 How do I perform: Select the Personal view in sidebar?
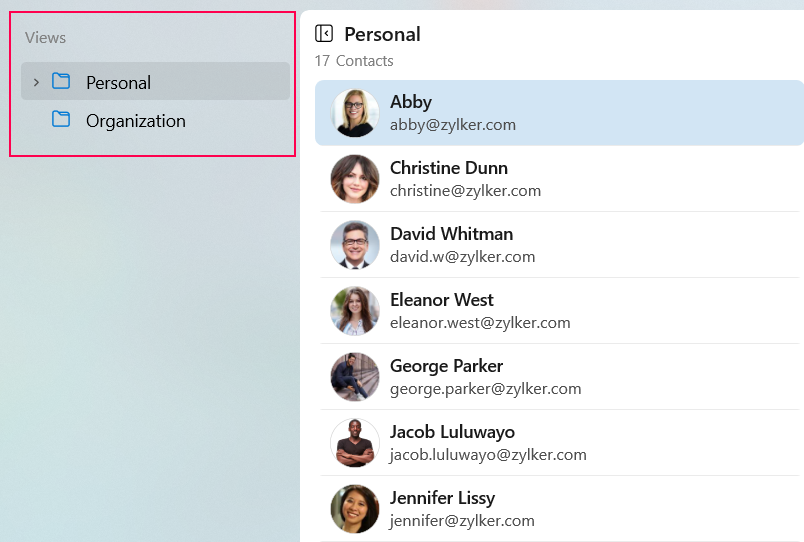coord(155,82)
